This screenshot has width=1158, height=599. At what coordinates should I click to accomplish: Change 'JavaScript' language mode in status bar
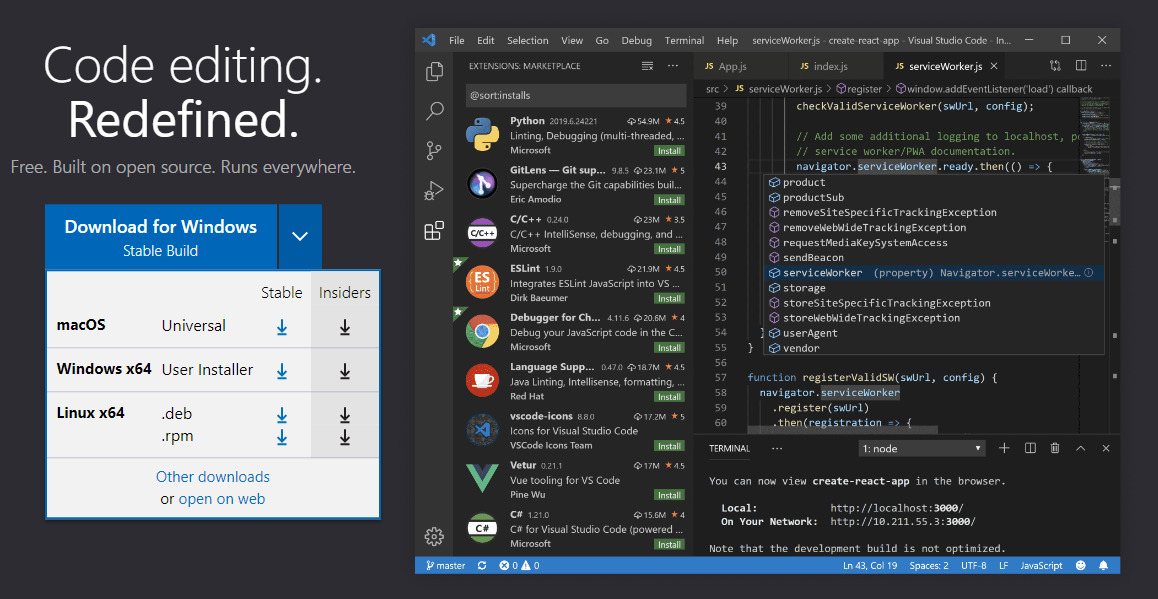(x=1041, y=566)
